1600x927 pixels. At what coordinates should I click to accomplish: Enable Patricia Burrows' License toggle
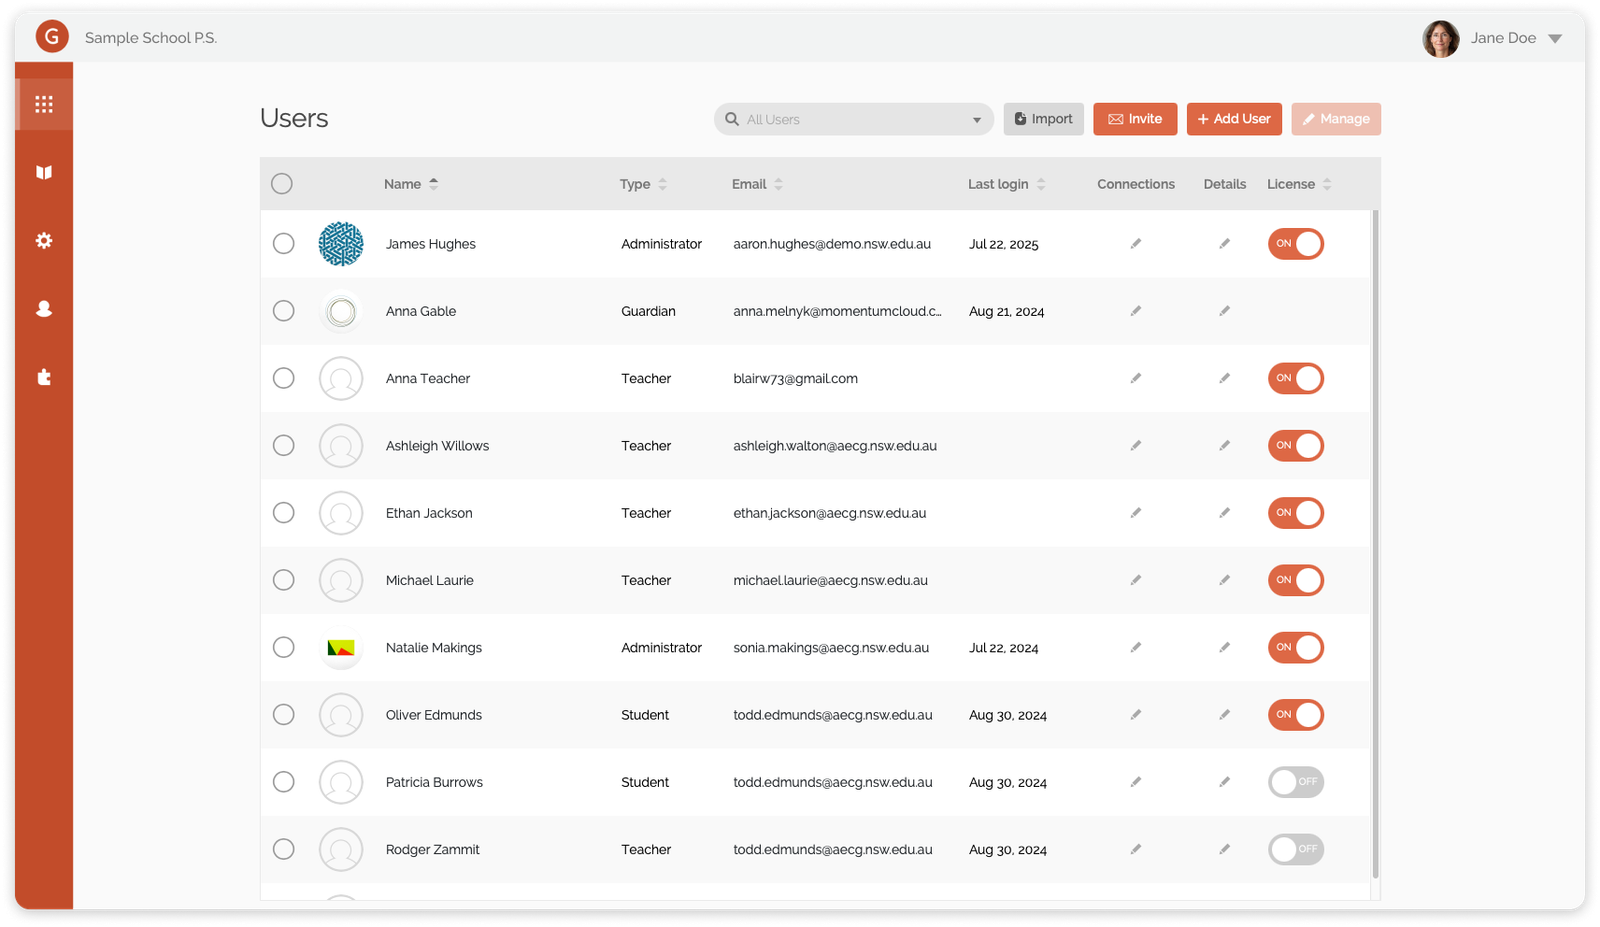(1296, 782)
